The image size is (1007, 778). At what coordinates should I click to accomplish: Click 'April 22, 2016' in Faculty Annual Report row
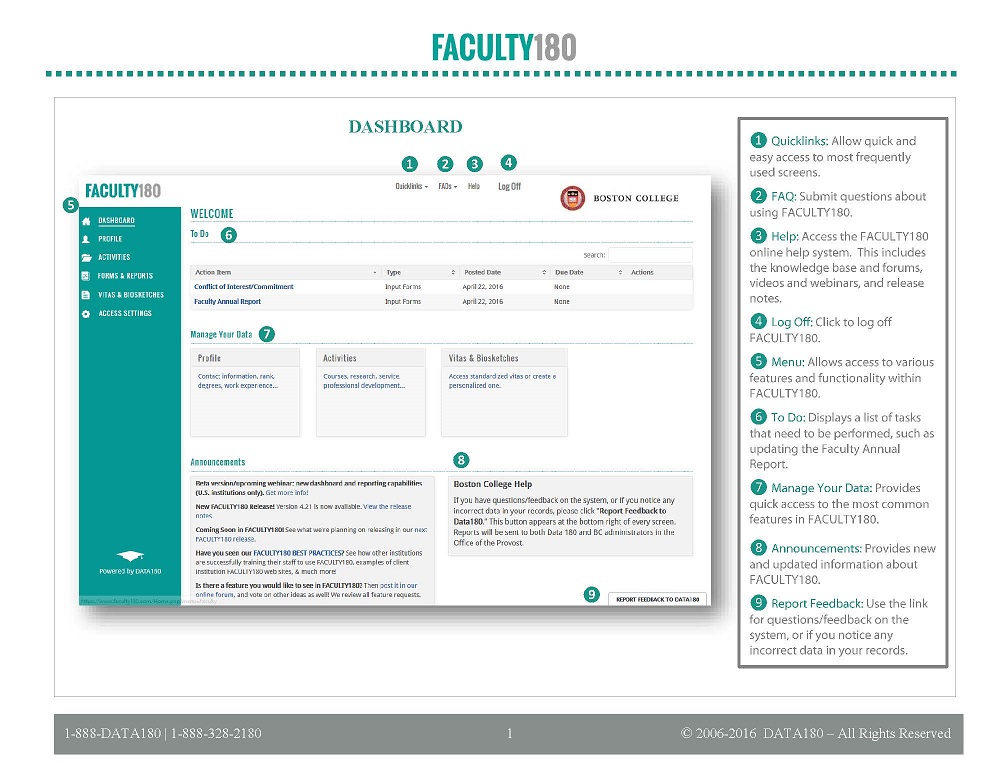coord(482,301)
